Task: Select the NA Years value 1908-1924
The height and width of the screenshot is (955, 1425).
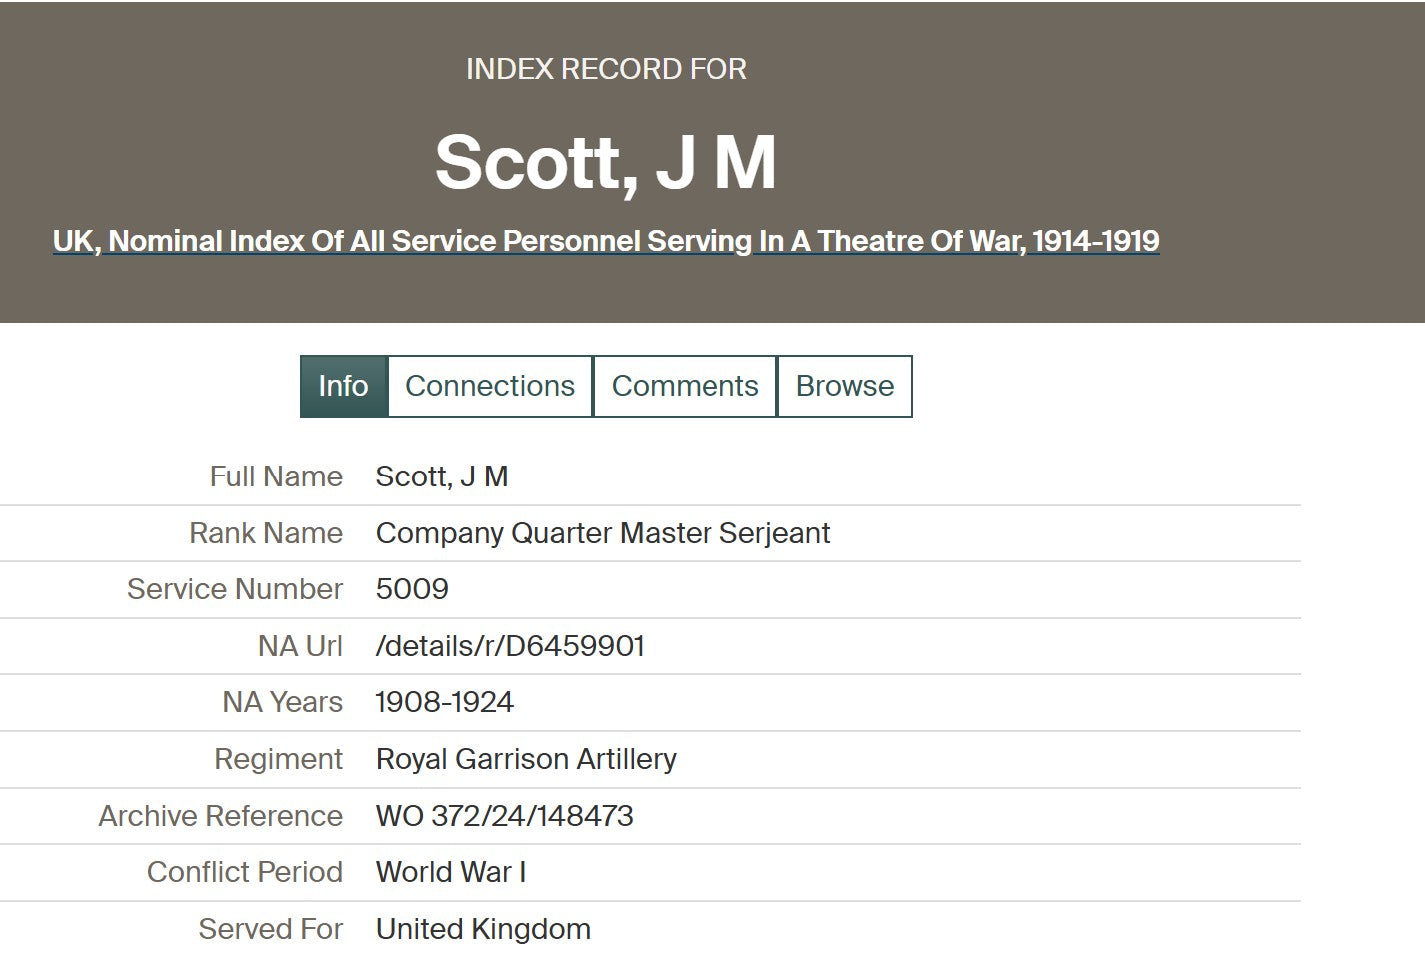Action: click(444, 702)
